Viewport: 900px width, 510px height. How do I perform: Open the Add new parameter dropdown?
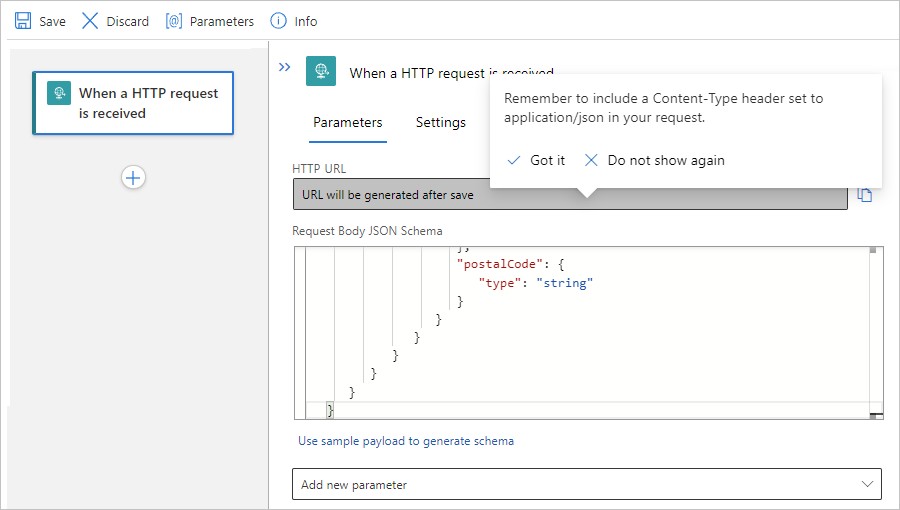click(586, 484)
